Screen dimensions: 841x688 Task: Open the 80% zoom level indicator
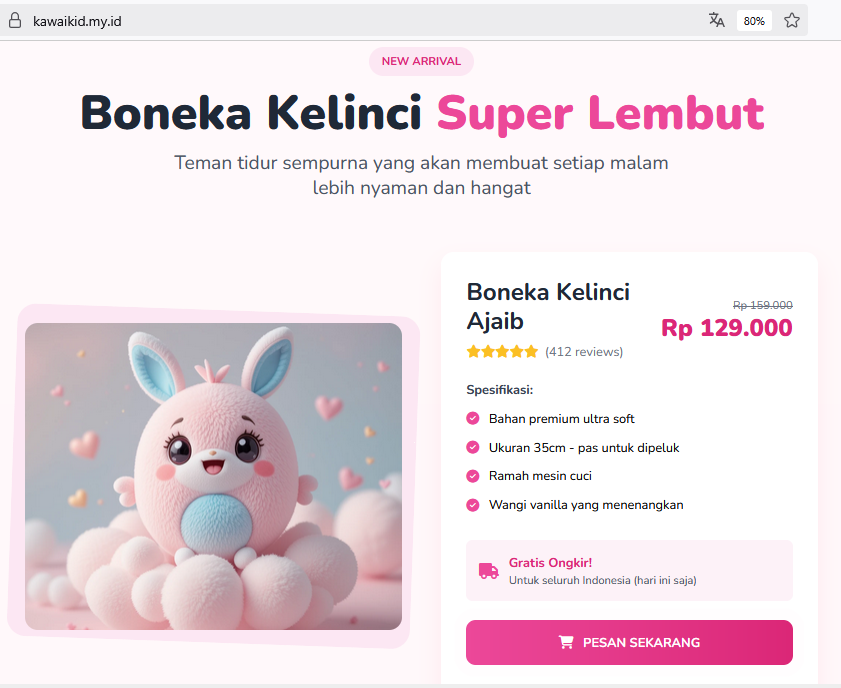[754, 21]
